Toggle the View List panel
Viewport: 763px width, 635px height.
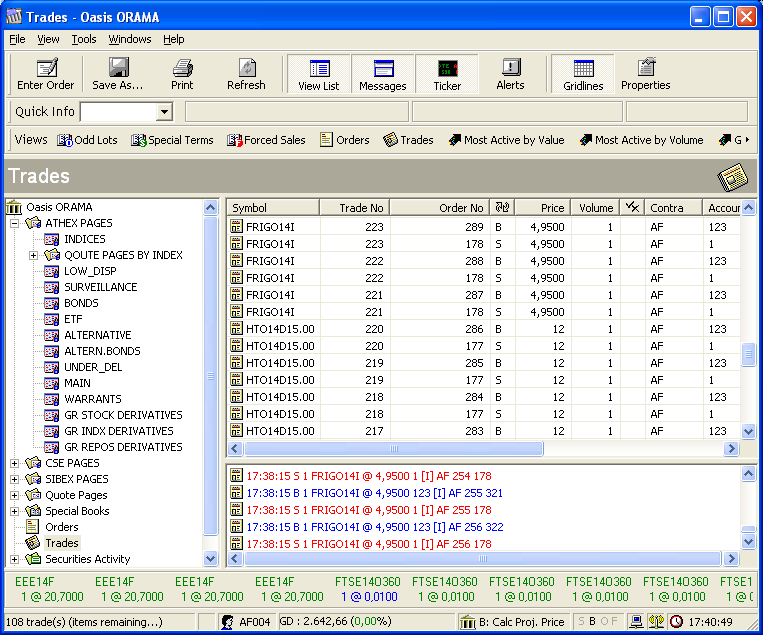coord(319,74)
